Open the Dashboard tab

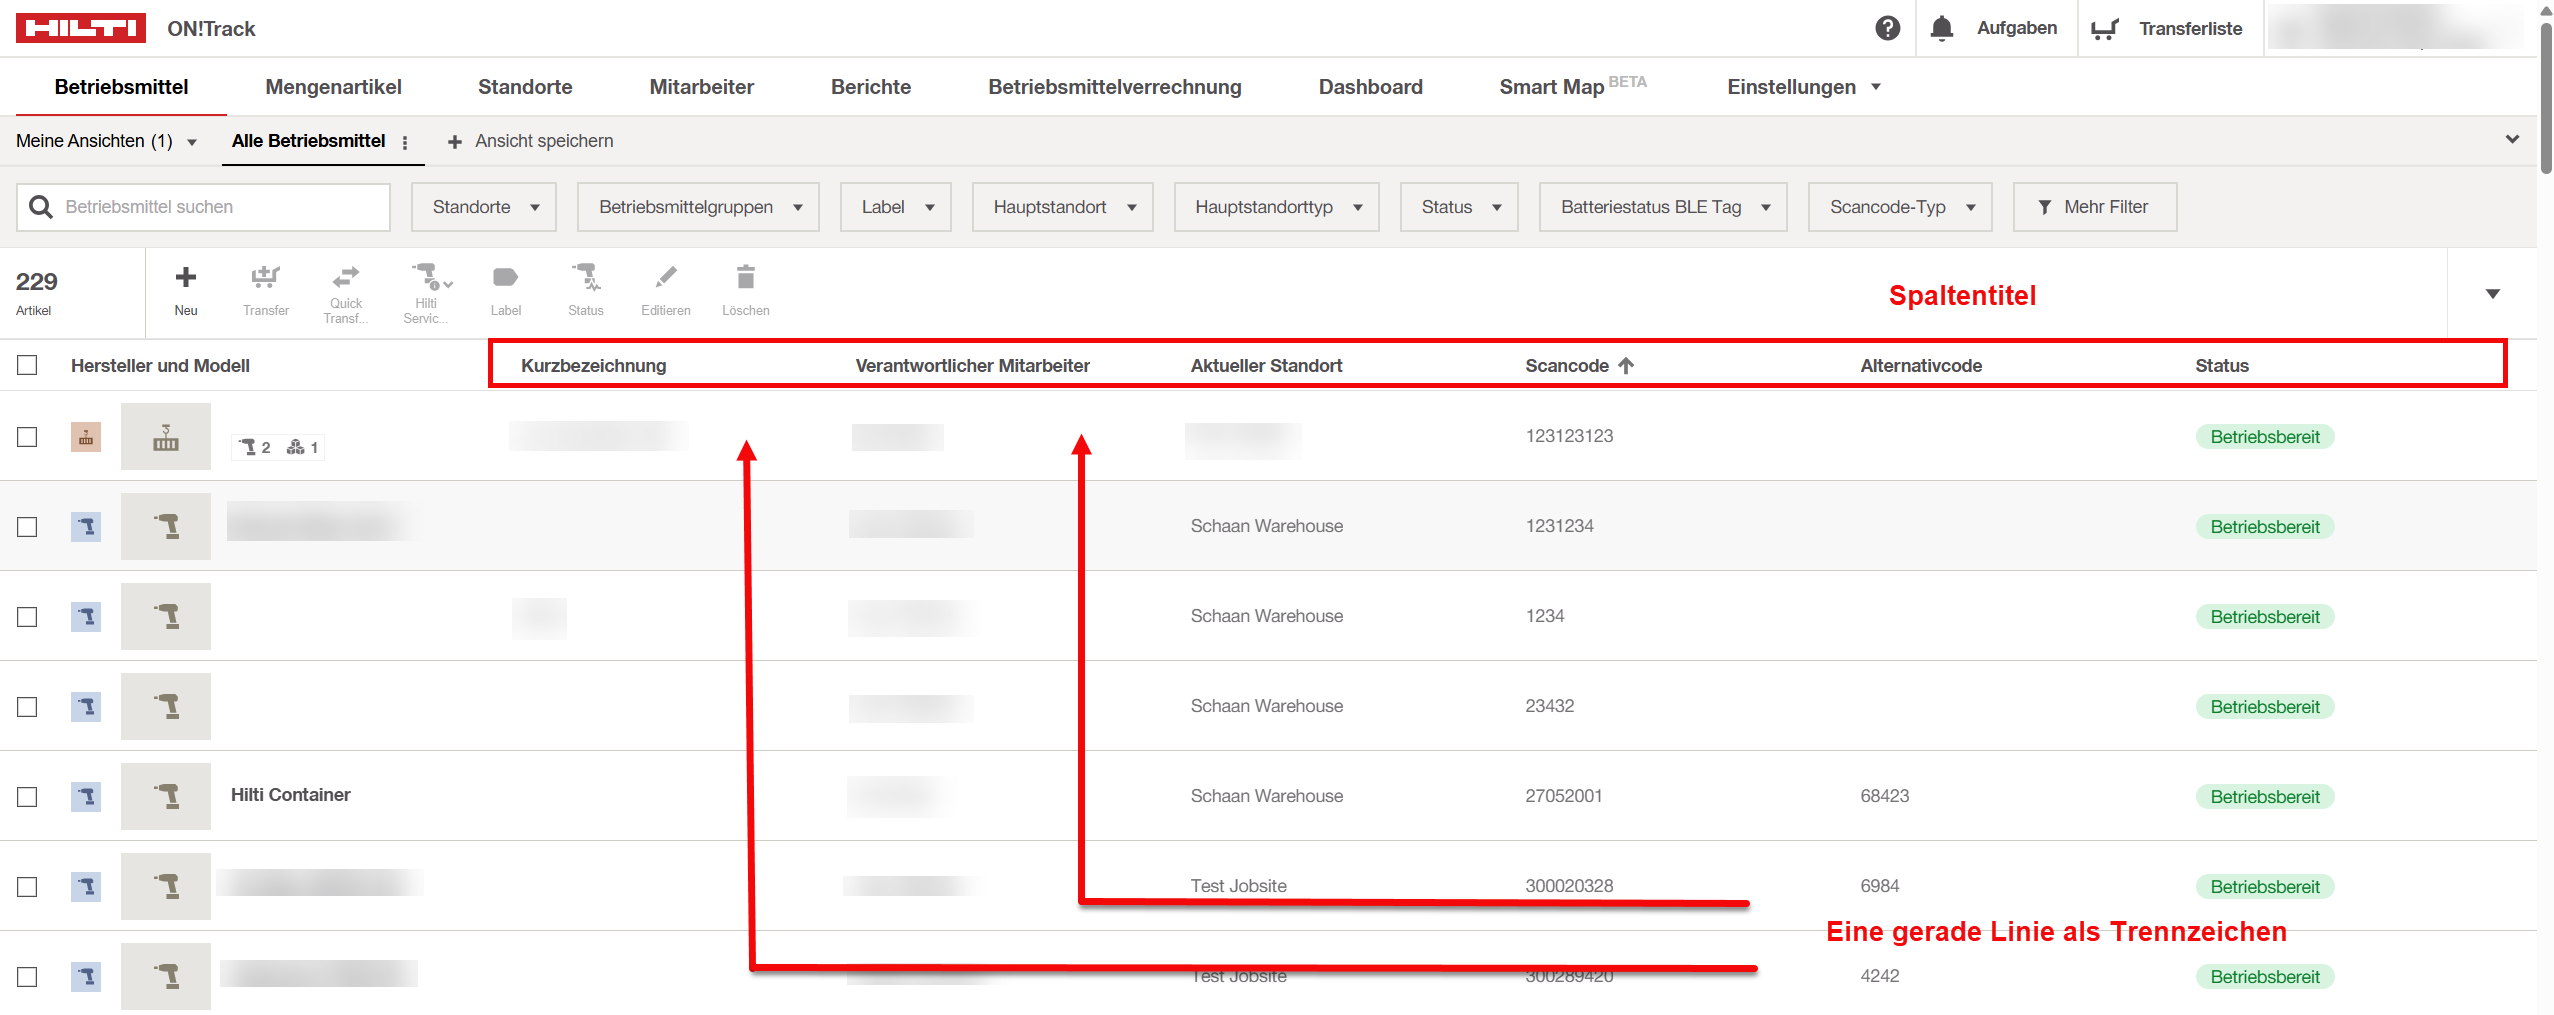click(1369, 87)
